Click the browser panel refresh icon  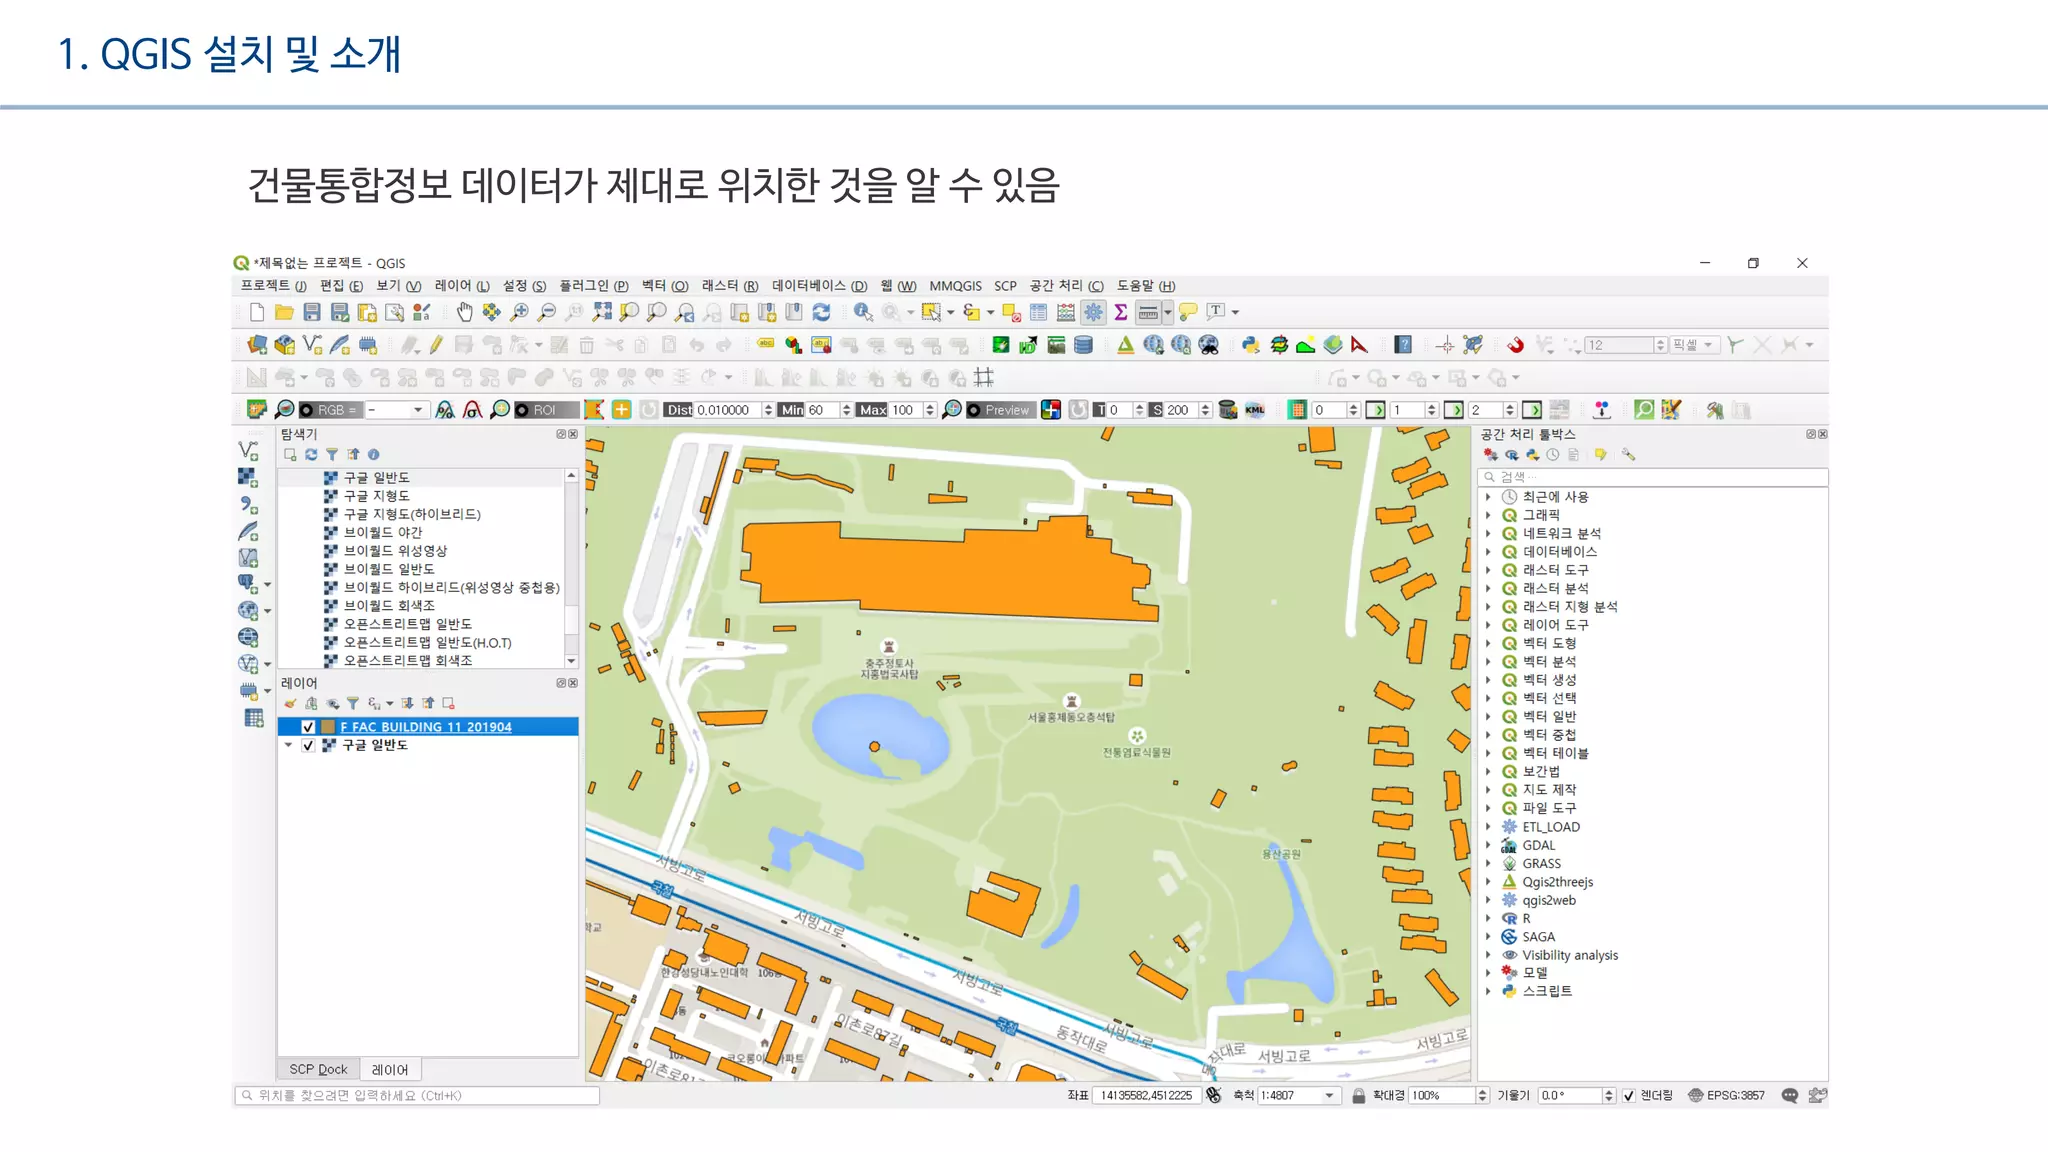[x=311, y=455]
